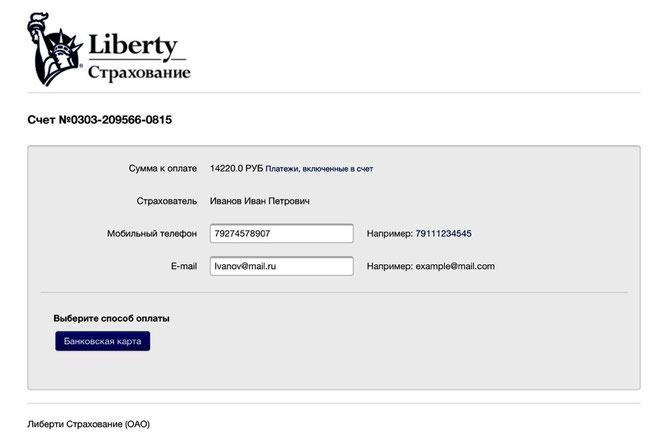Click the Выберите способ оплаты heading
Viewport: 668px width, 436px height.
[111, 318]
